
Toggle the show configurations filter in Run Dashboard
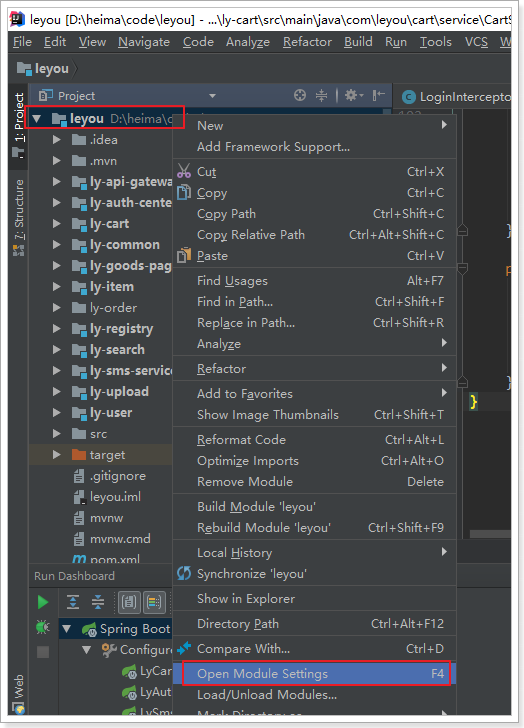click(x=154, y=602)
